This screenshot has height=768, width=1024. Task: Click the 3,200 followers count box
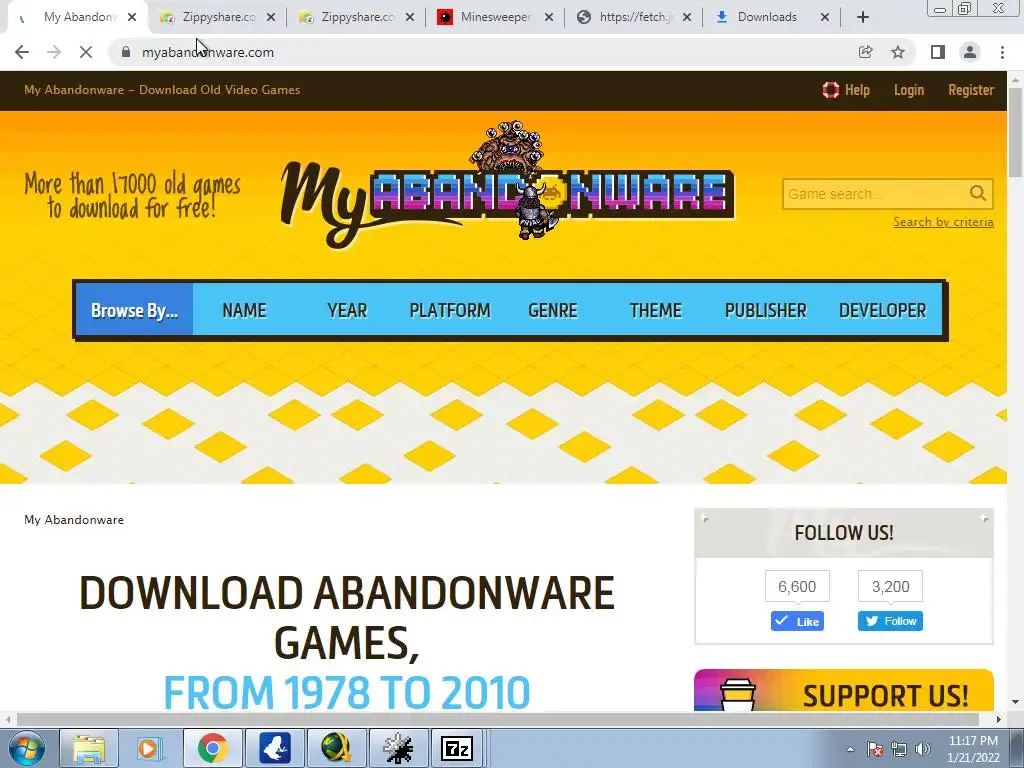(890, 586)
